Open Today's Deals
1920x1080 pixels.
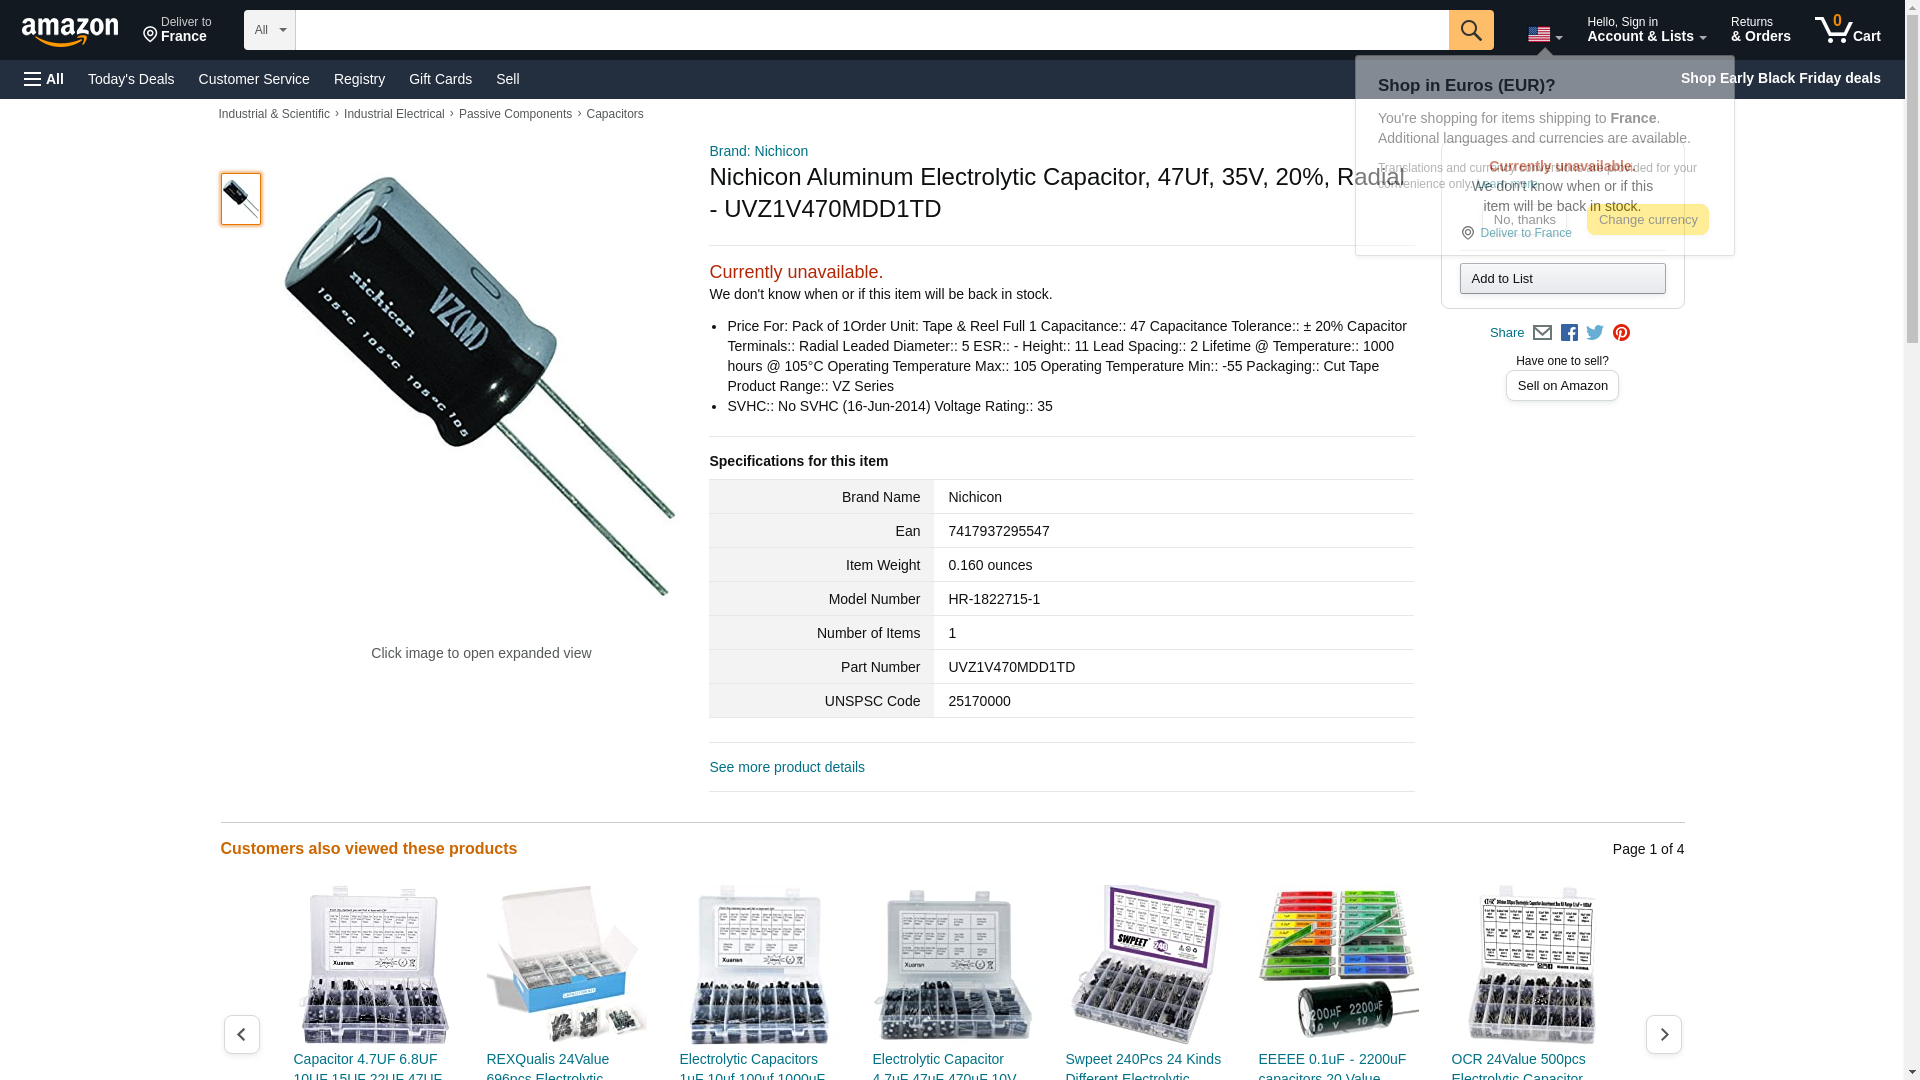131,79
